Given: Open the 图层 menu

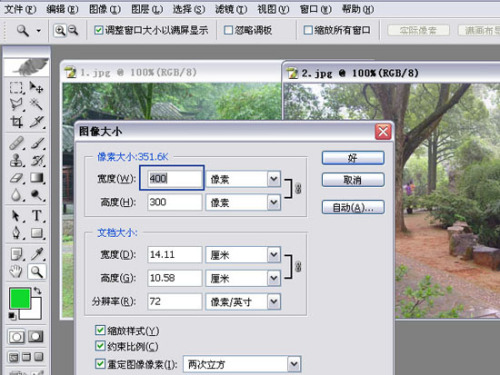Looking at the screenshot, I should coord(147,9).
